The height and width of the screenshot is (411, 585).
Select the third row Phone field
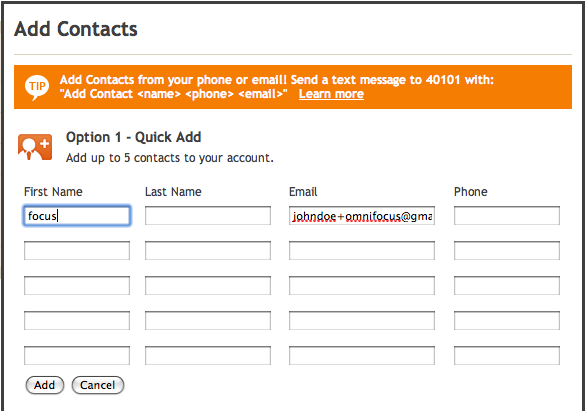click(507, 285)
